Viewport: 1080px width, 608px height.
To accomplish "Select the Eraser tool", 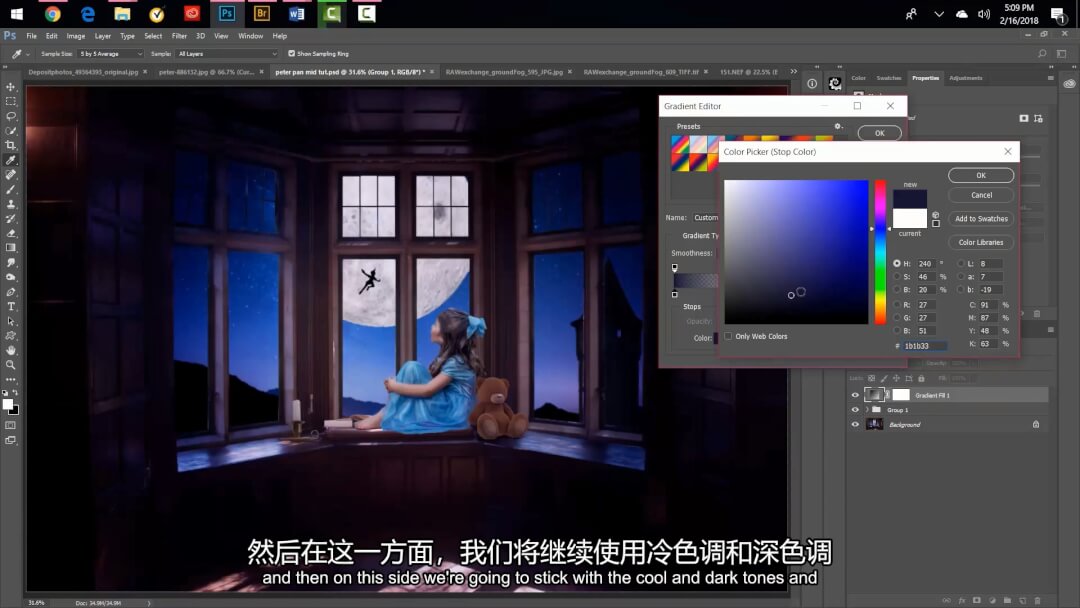I will click(10, 233).
